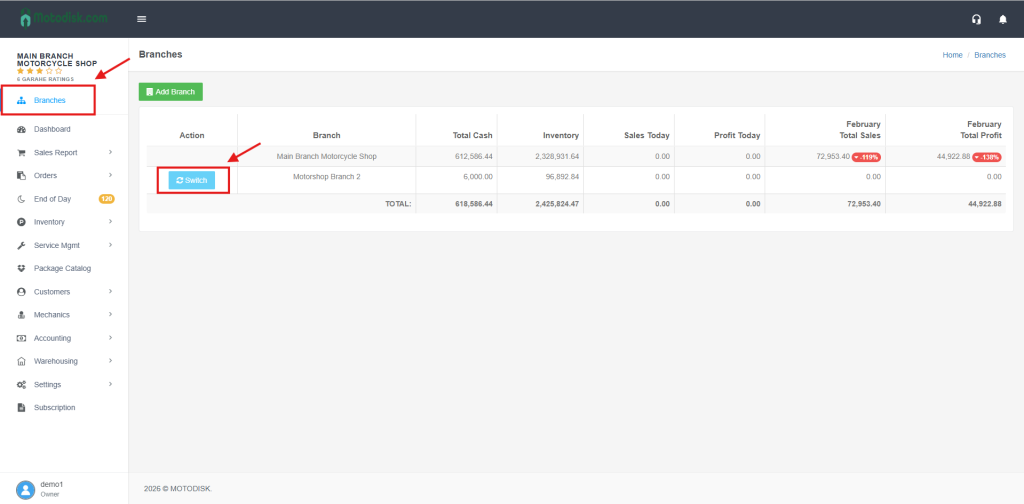Click the demo1 user avatar icon
The image size is (1024, 504).
(25, 489)
